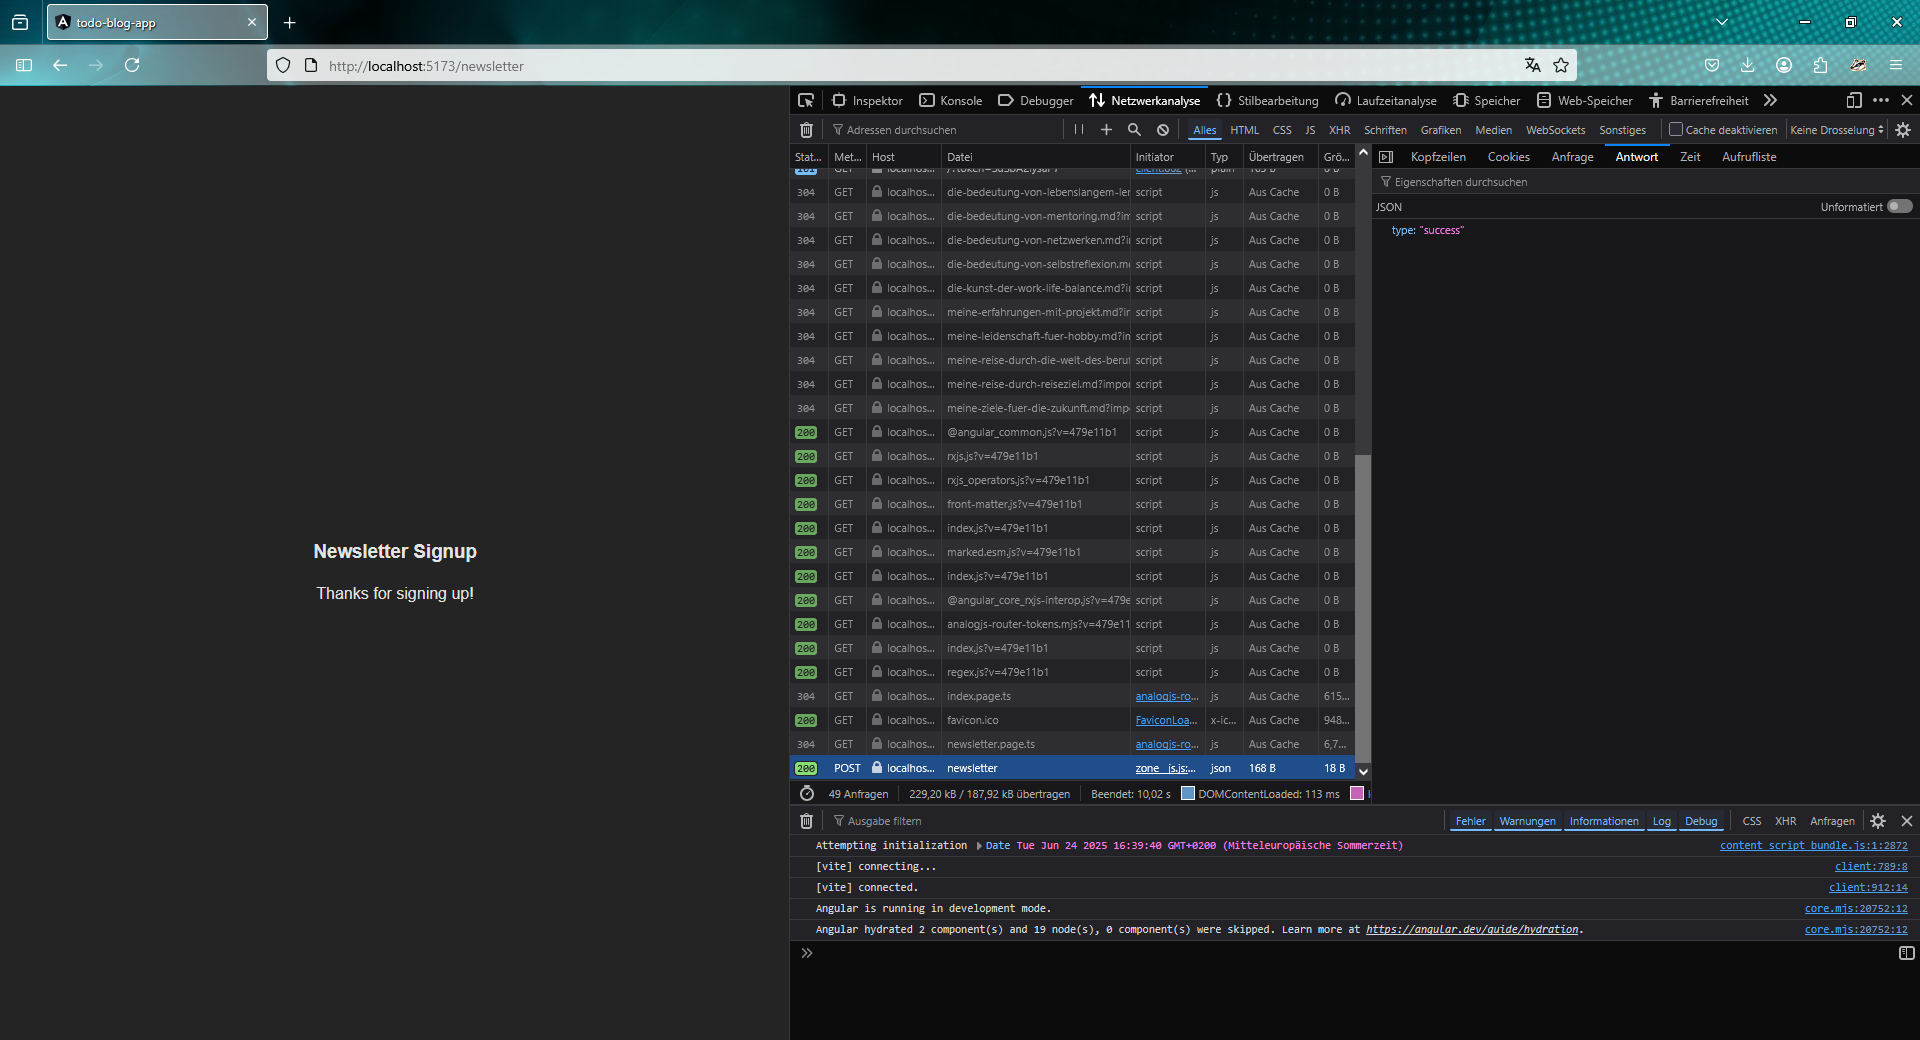This screenshot has width=1920, height=1040.
Task: Click the scroll-down arrow of request list
Action: [1363, 771]
